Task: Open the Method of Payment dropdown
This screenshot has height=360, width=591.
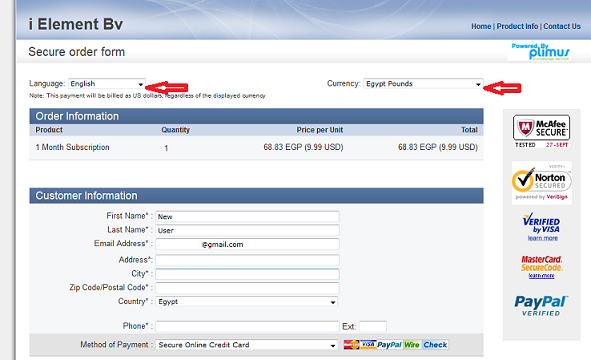Action: (x=247, y=345)
